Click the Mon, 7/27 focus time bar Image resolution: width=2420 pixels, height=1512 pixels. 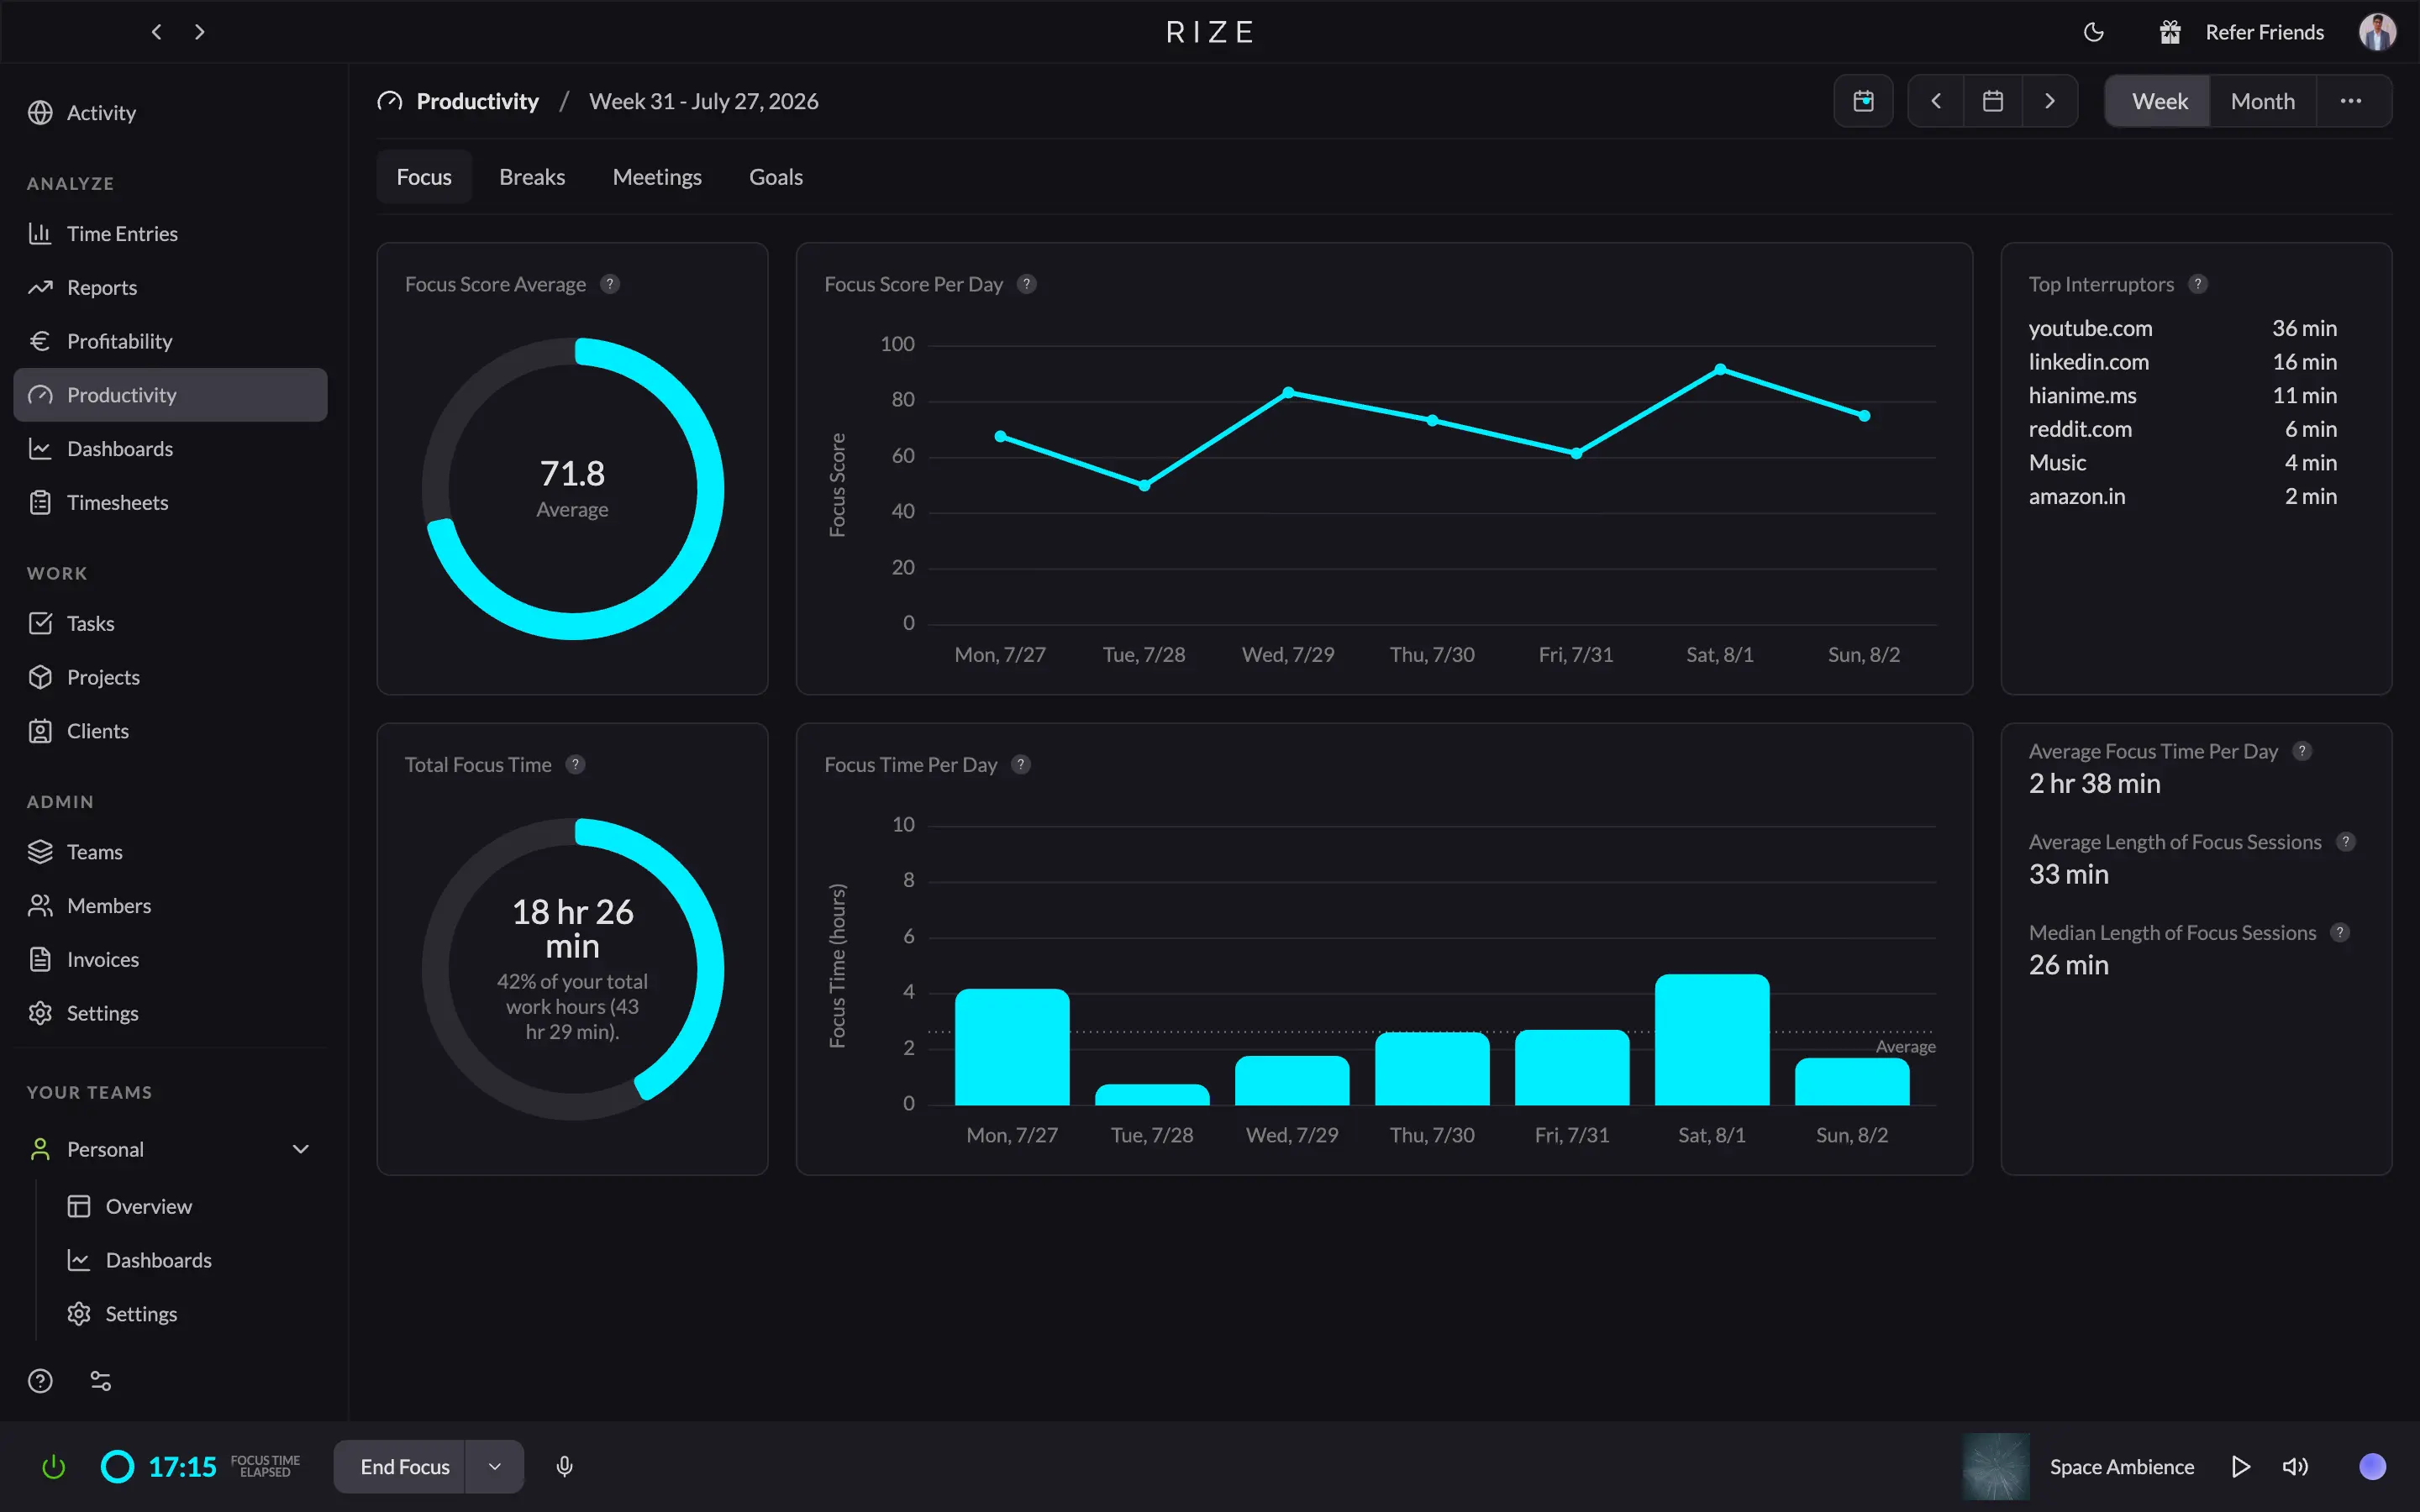click(x=1012, y=1047)
